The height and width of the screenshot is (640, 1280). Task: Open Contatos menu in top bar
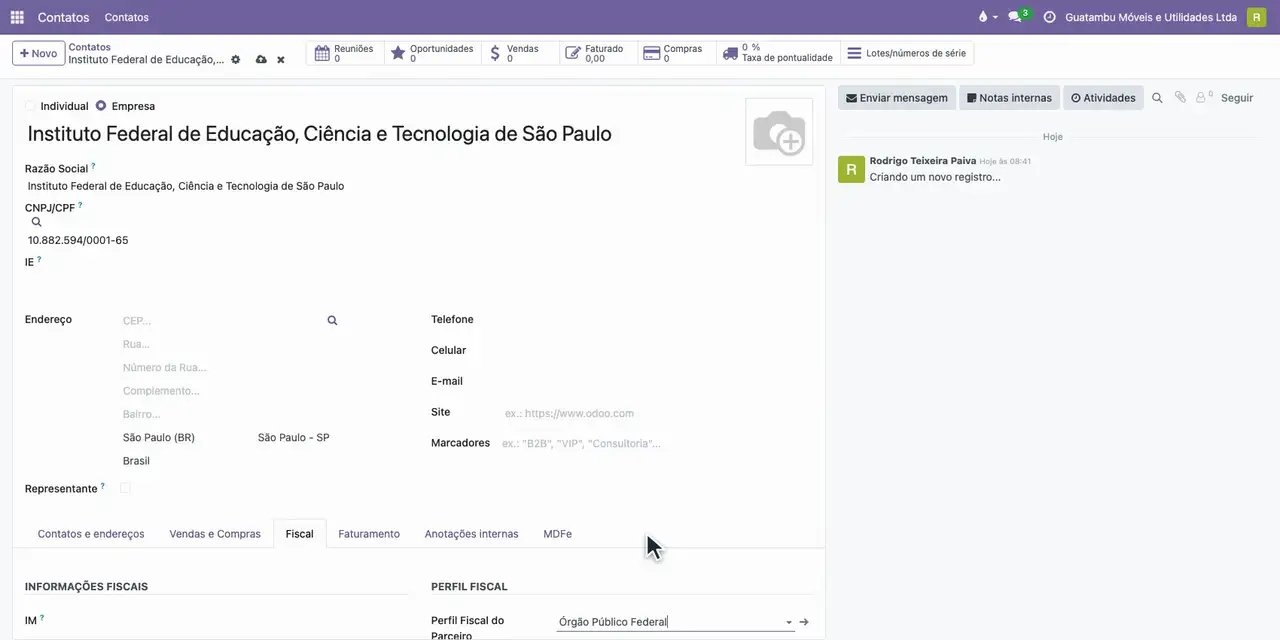[x=127, y=17]
